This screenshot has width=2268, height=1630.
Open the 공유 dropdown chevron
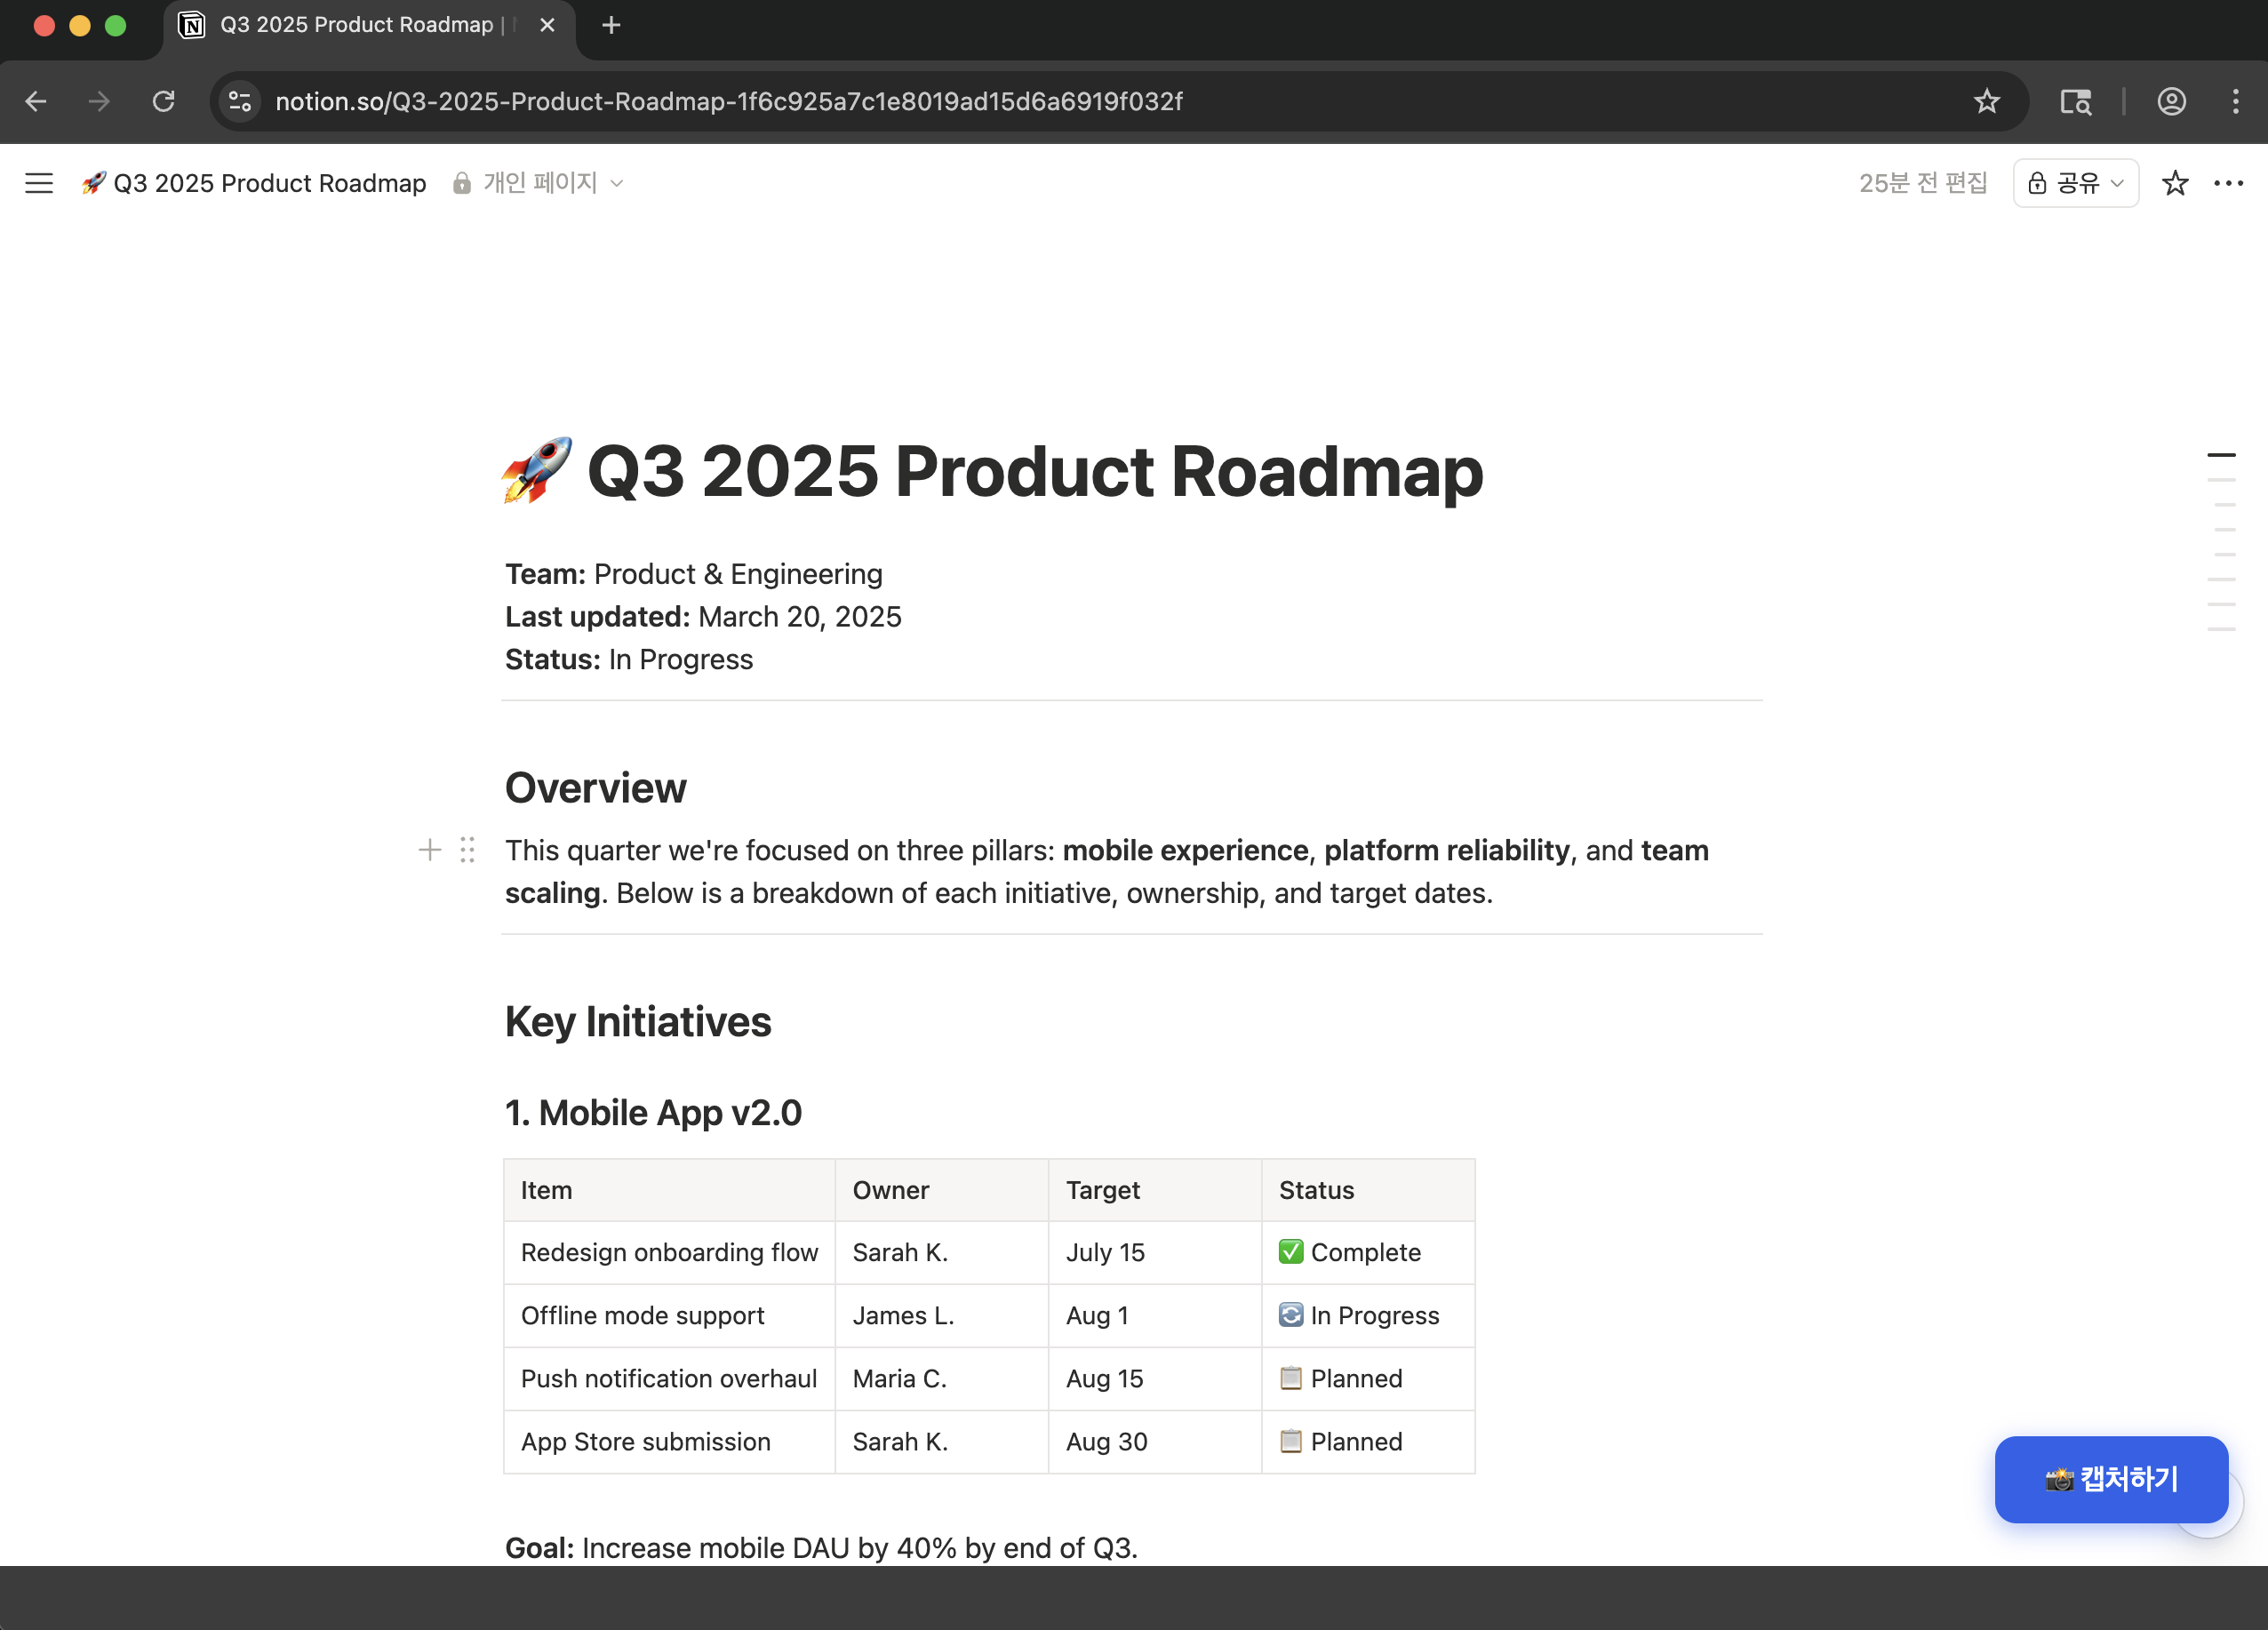[2117, 183]
